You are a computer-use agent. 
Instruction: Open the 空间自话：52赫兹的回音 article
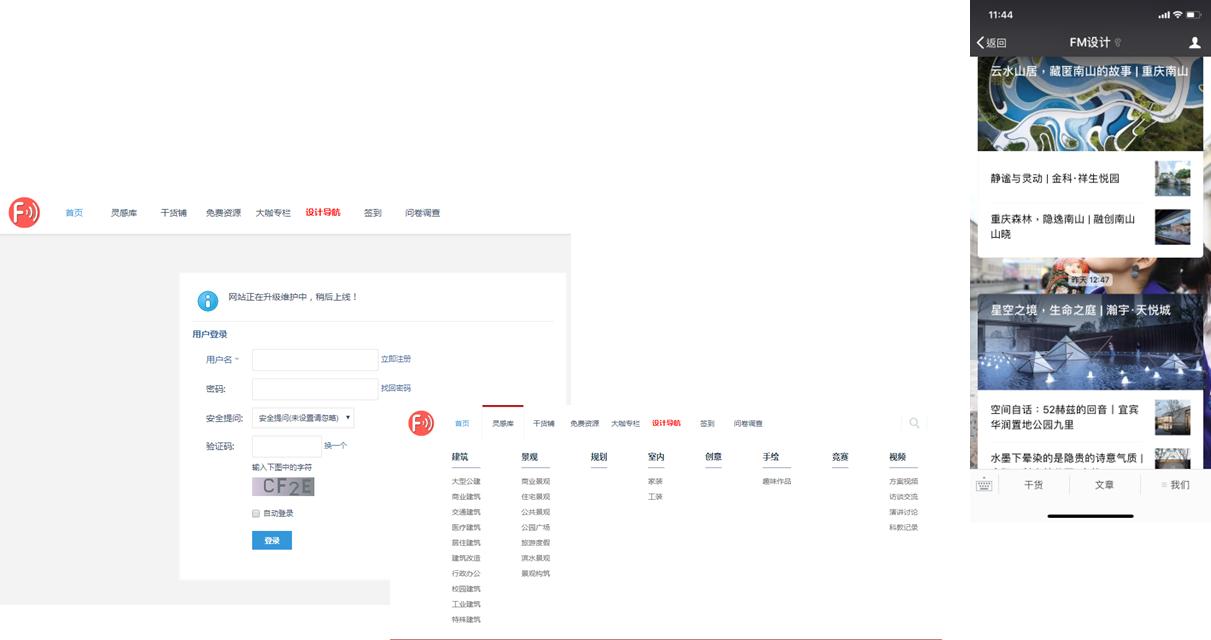coord(1090,417)
